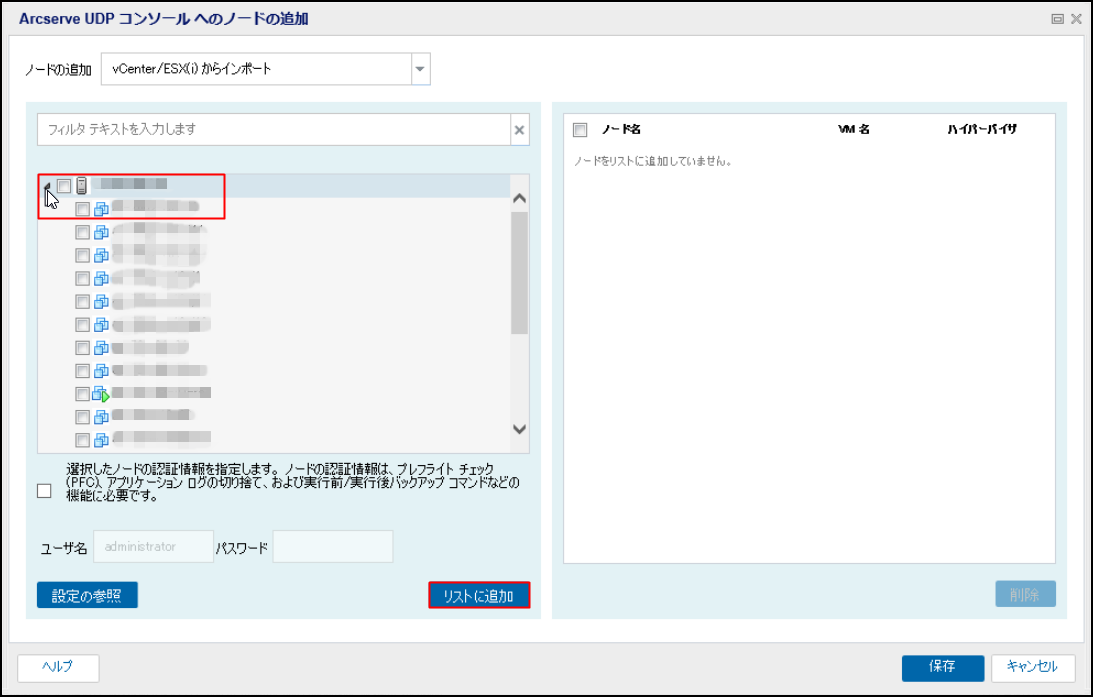This screenshot has height=697, width=1093.
Task: Click the ノード名 column header
Action: click(x=621, y=129)
